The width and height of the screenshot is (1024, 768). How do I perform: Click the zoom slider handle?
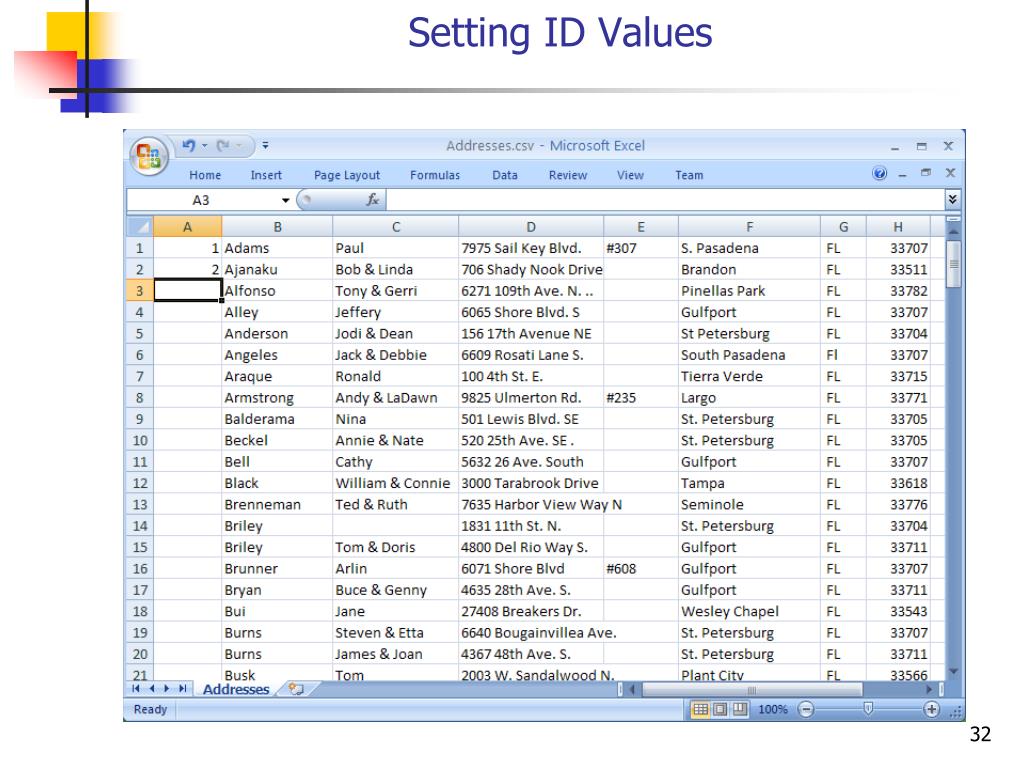coord(868,709)
